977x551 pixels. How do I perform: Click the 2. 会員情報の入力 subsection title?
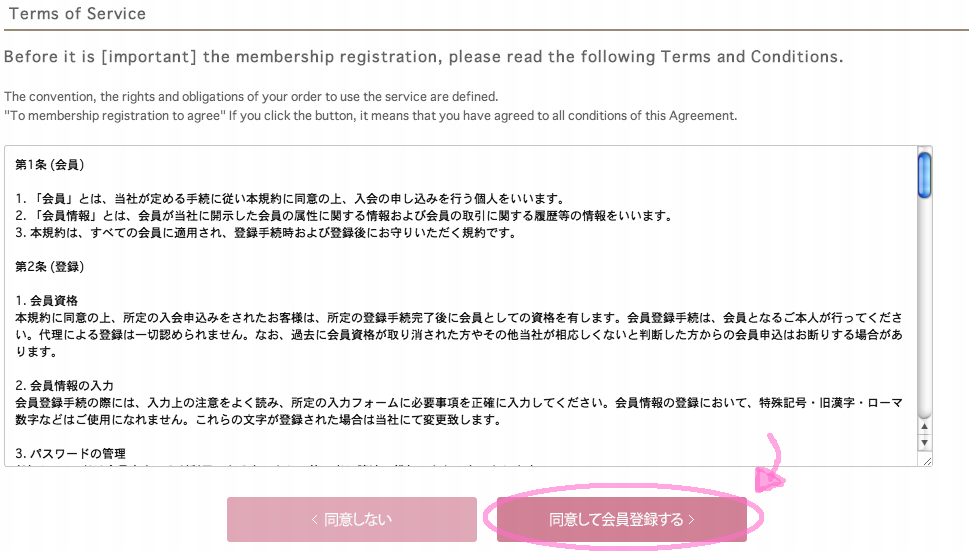[x=65, y=386]
